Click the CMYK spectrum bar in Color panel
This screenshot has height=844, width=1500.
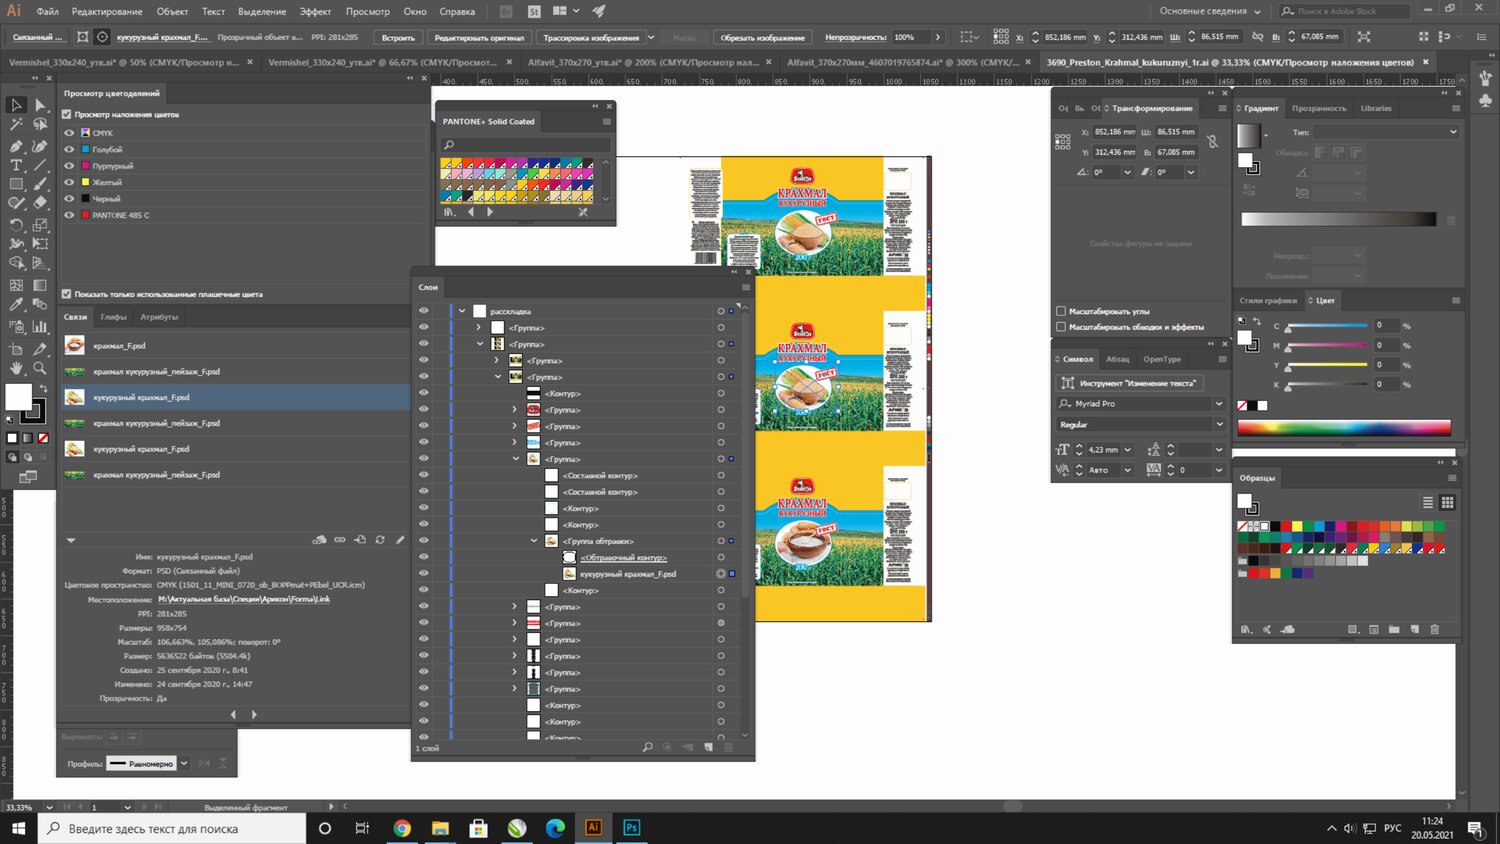tap(1344, 428)
